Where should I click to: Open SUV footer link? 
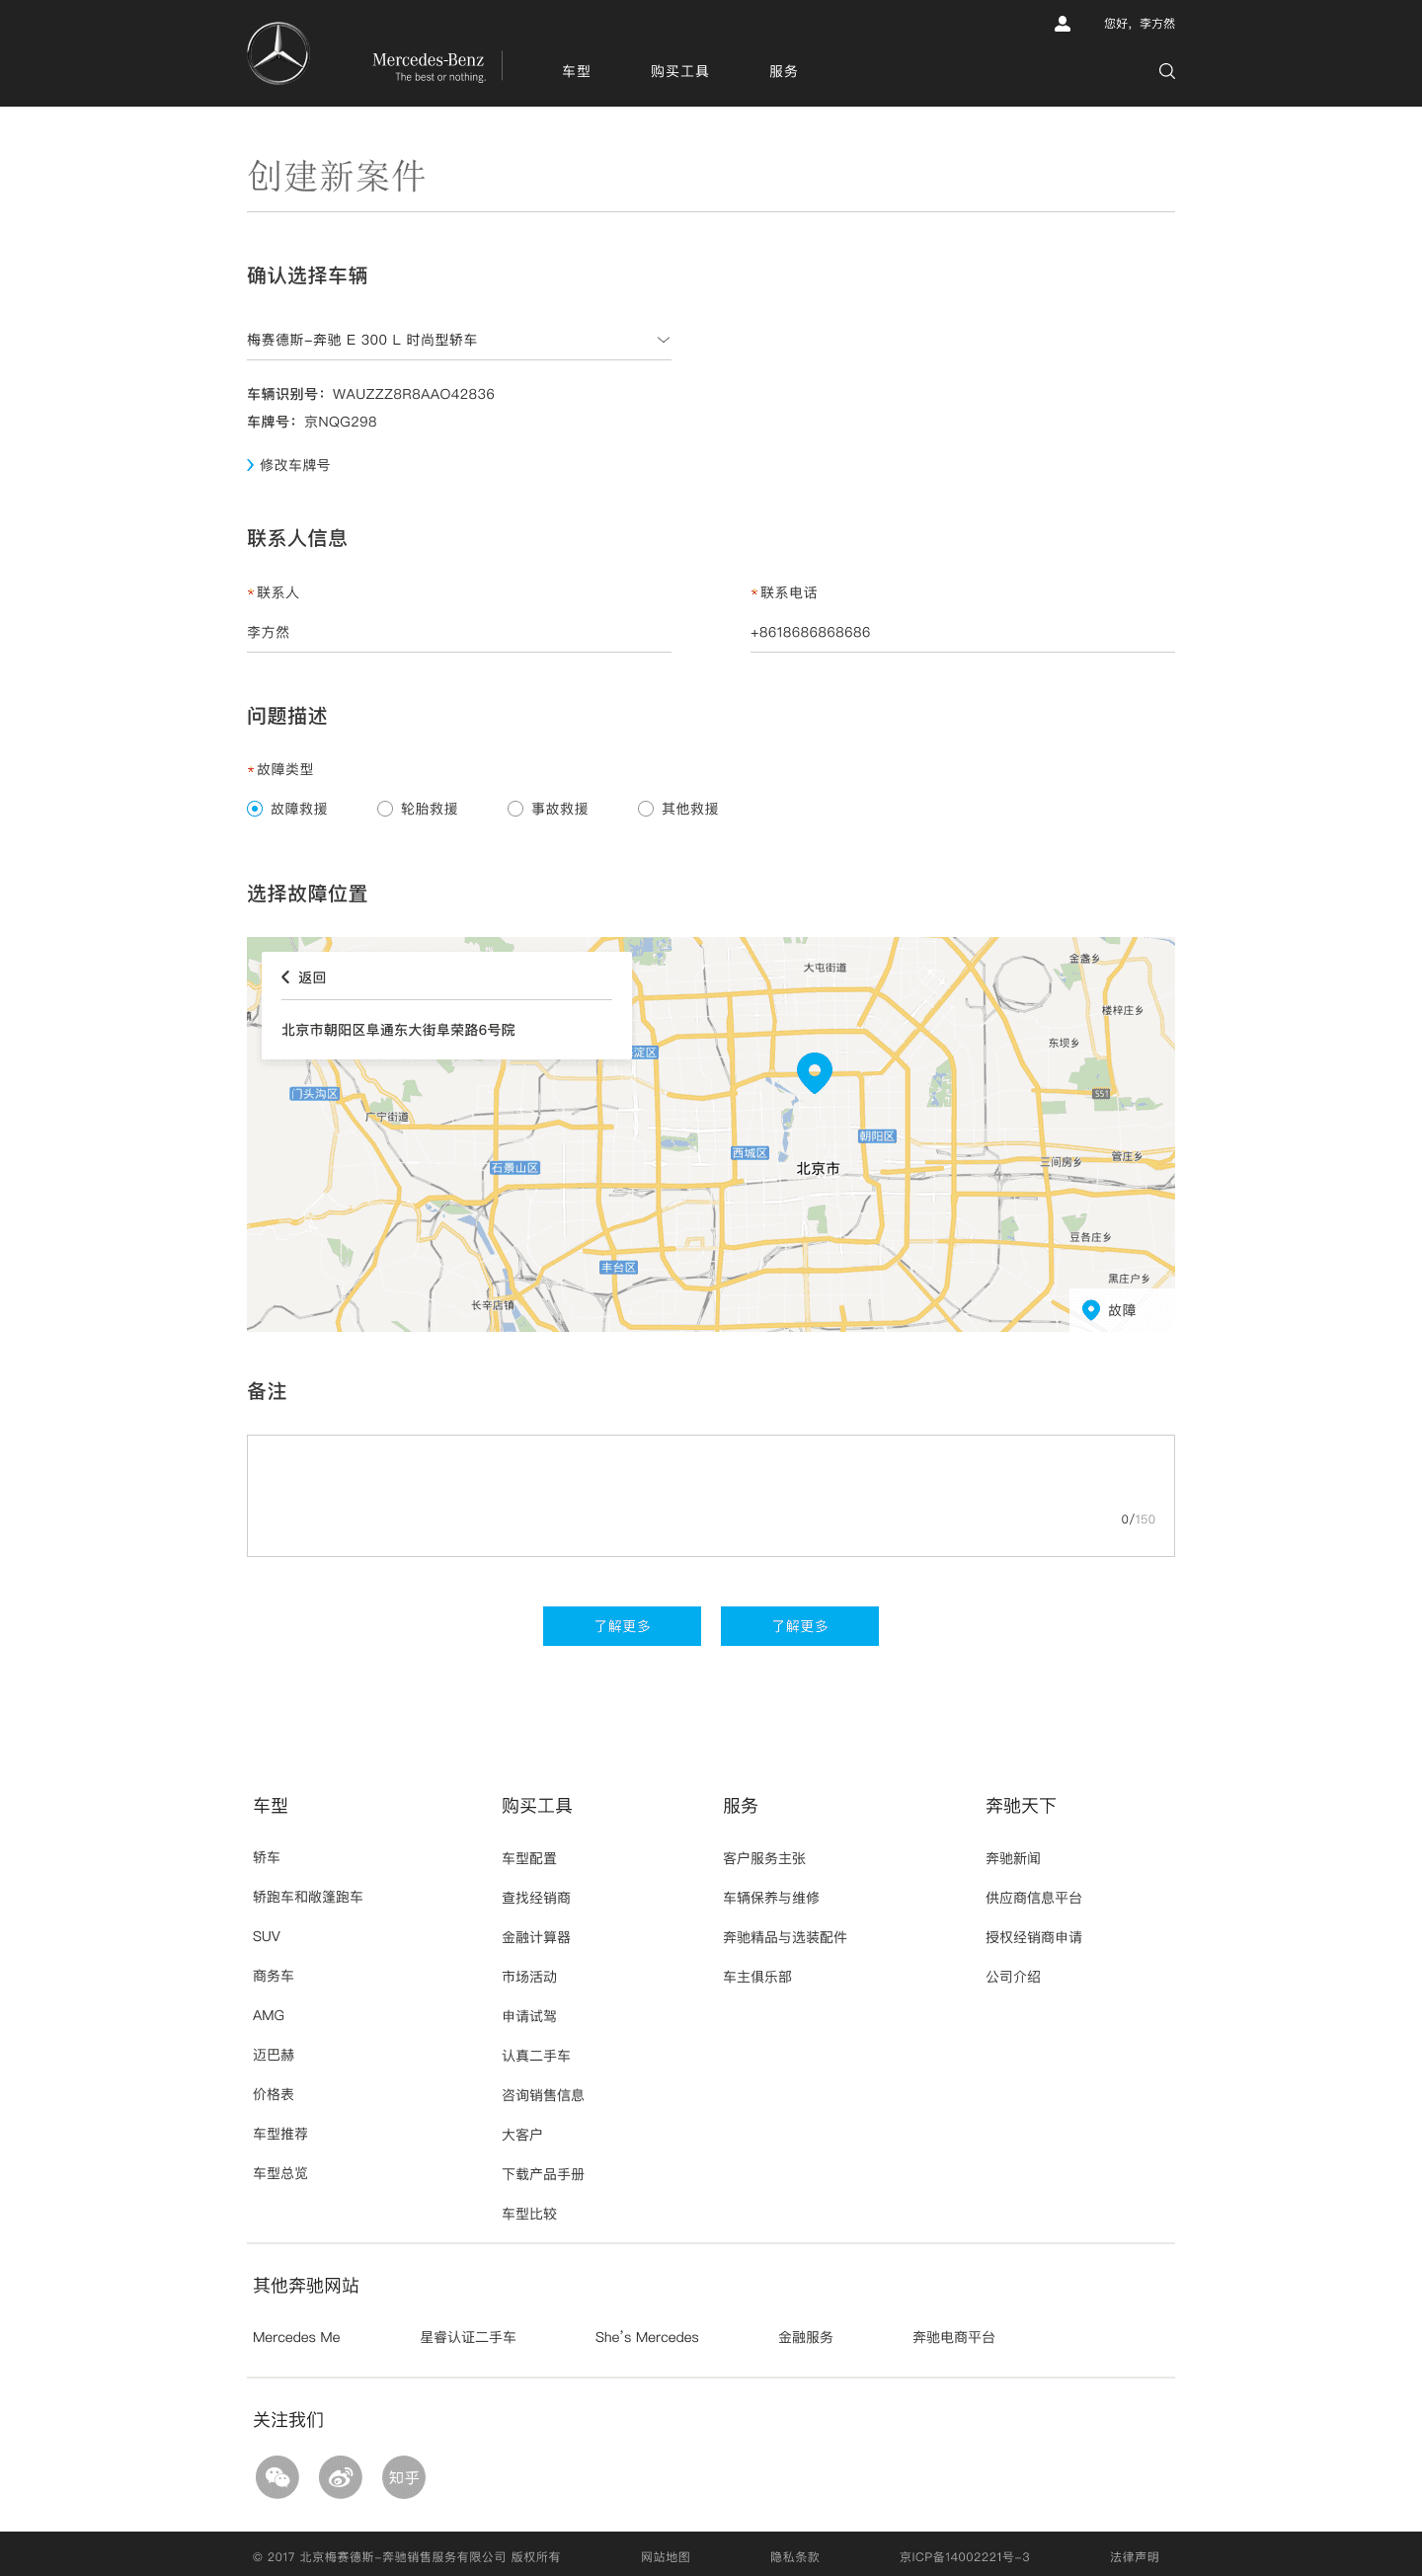pyautogui.click(x=266, y=1936)
